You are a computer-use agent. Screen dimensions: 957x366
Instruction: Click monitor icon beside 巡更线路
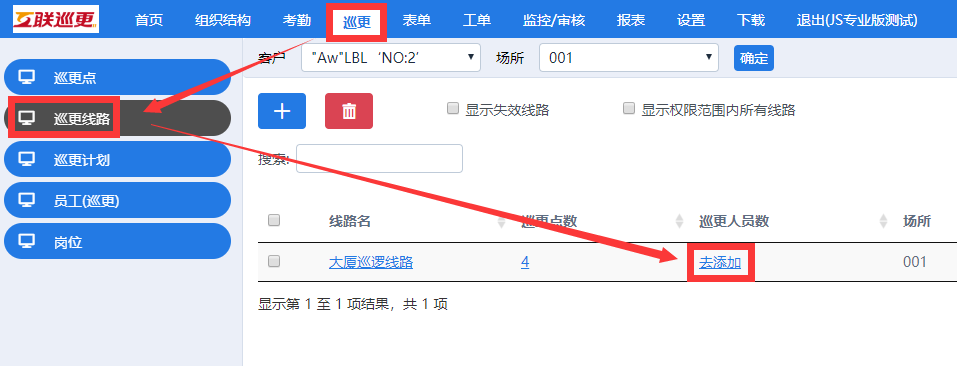pos(27,118)
